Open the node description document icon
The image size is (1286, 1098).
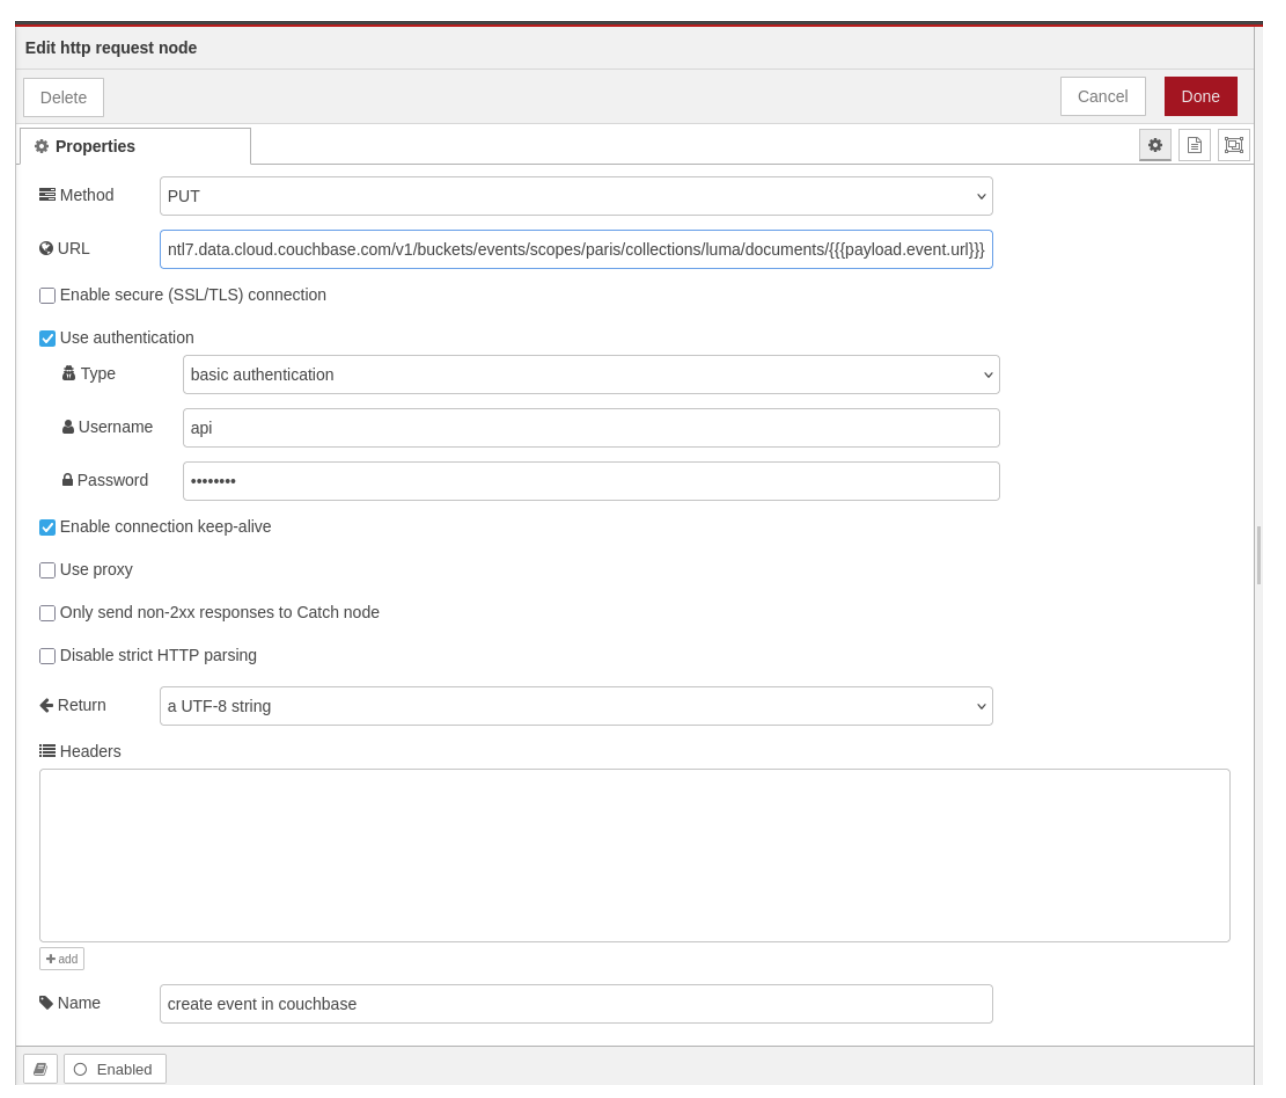pos(1194,146)
